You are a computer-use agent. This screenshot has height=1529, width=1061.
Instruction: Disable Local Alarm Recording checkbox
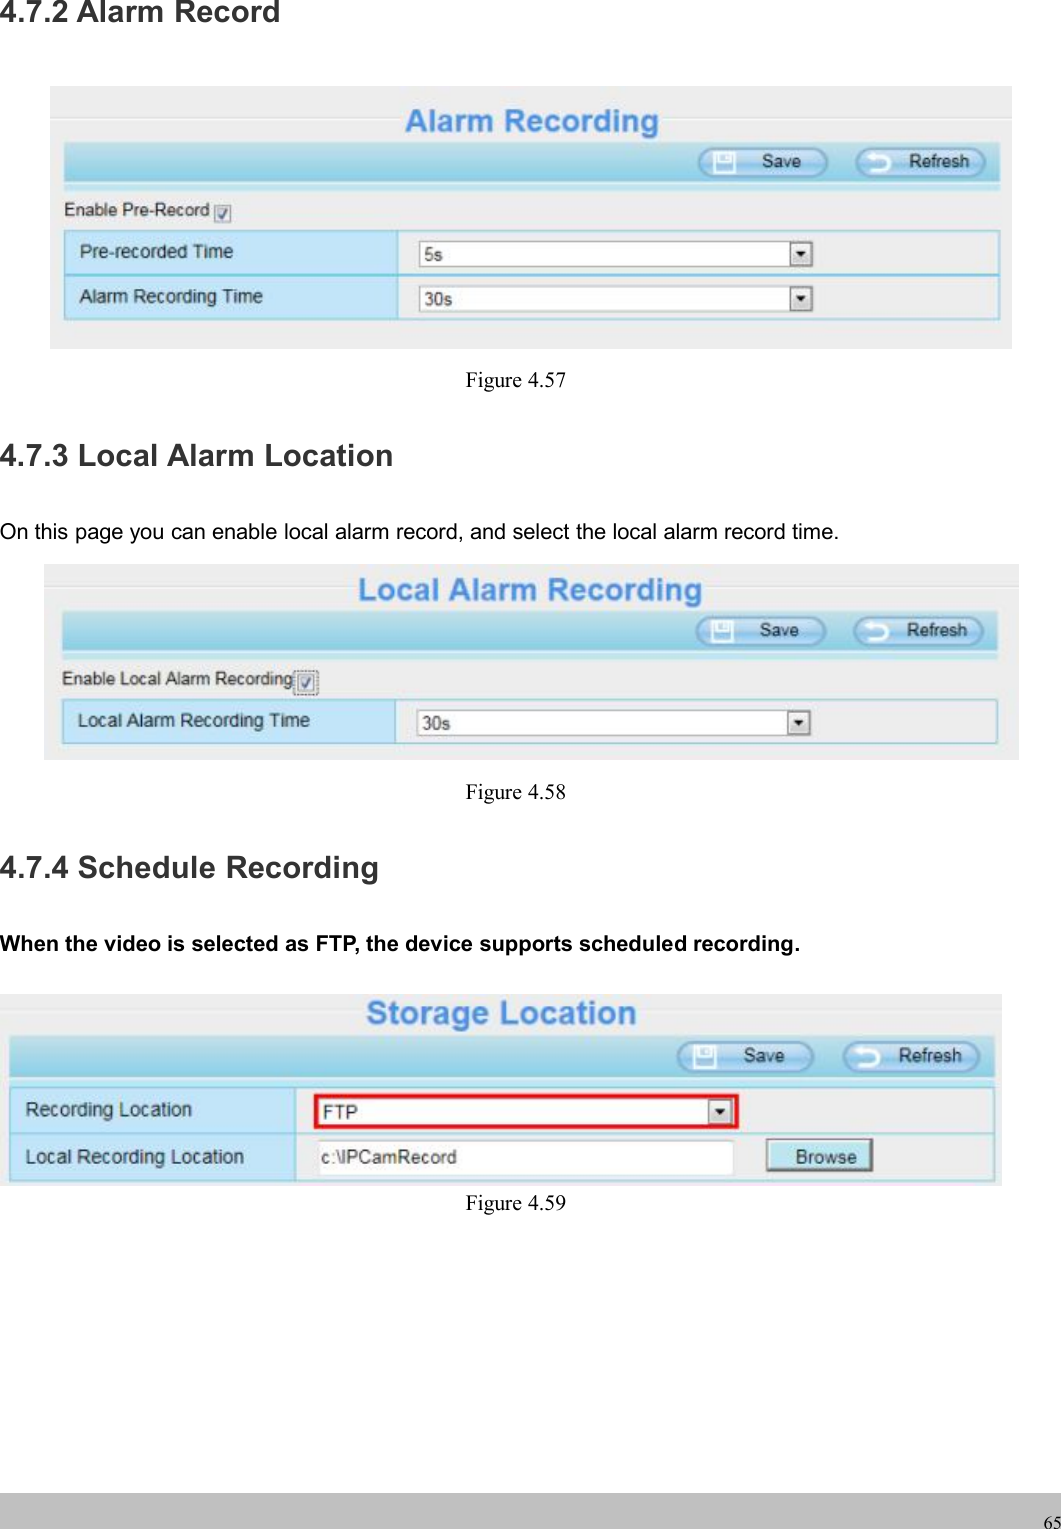[x=306, y=681]
